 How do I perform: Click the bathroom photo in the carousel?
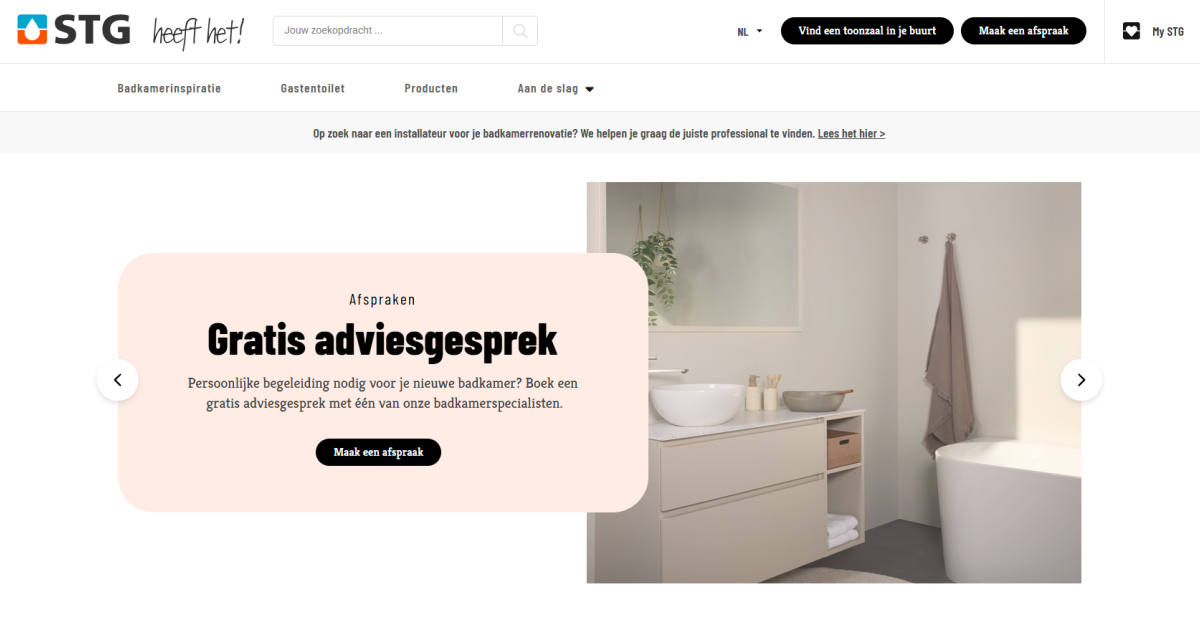[x=834, y=382]
